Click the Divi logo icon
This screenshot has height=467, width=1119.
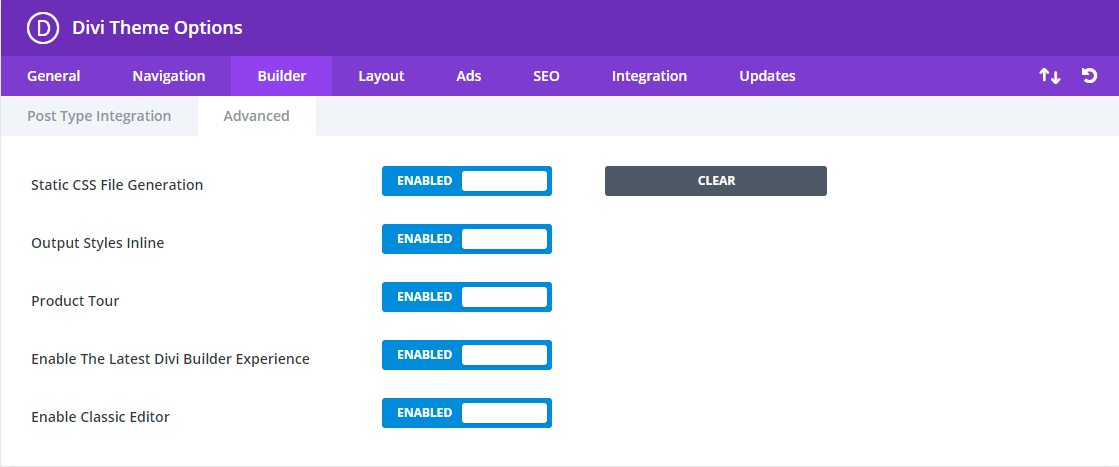point(42,28)
